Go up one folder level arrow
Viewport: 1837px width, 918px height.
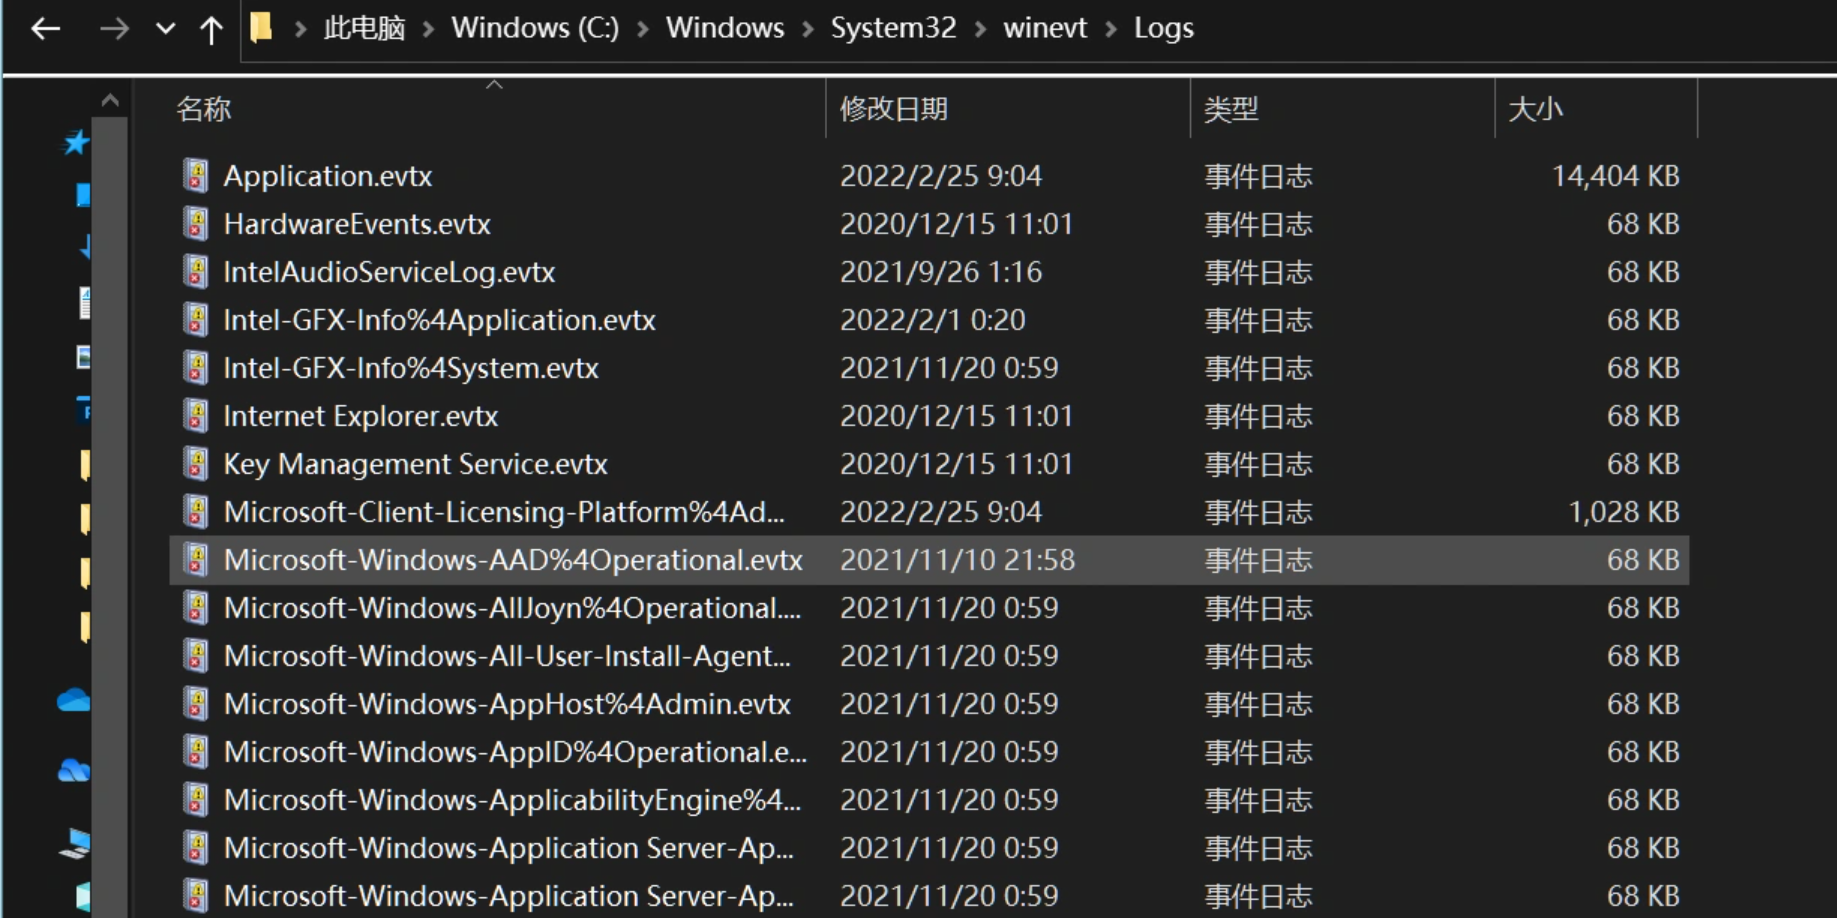click(211, 29)
